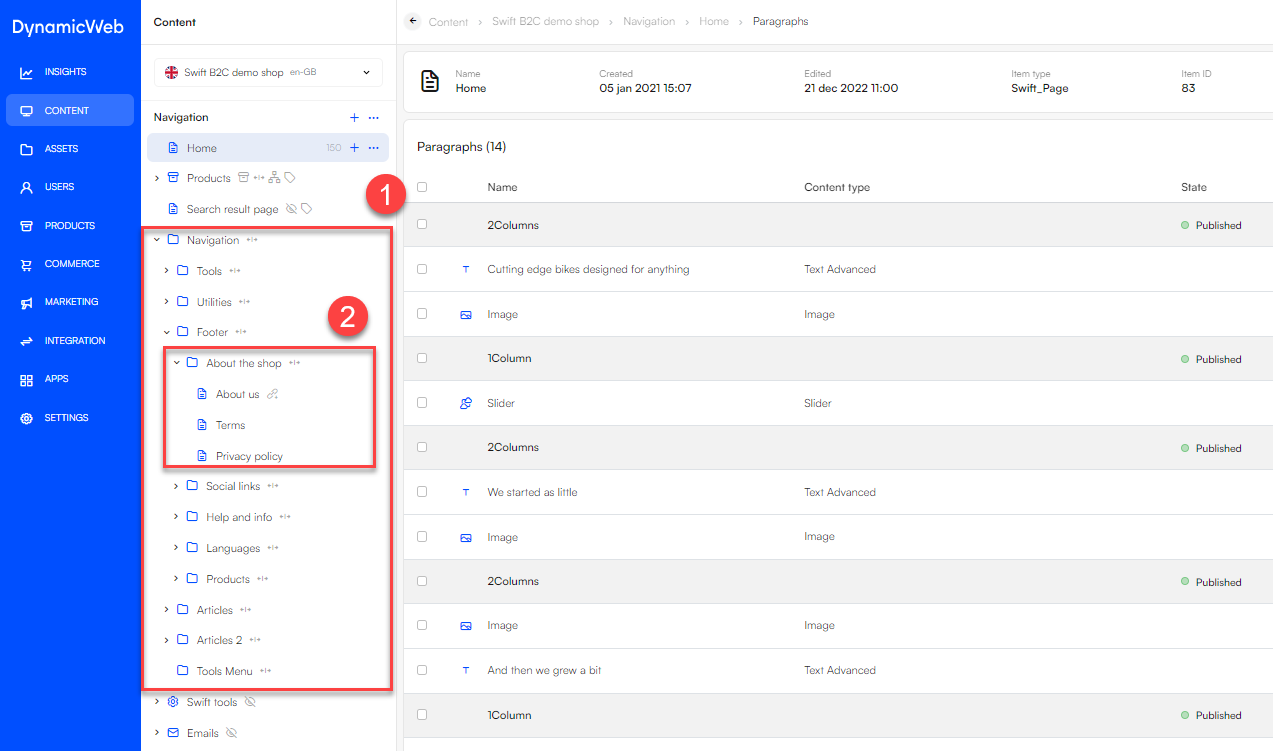Expand the Social links folder
The height and width of the screenshot is (751, 1273).
(177, 486)
